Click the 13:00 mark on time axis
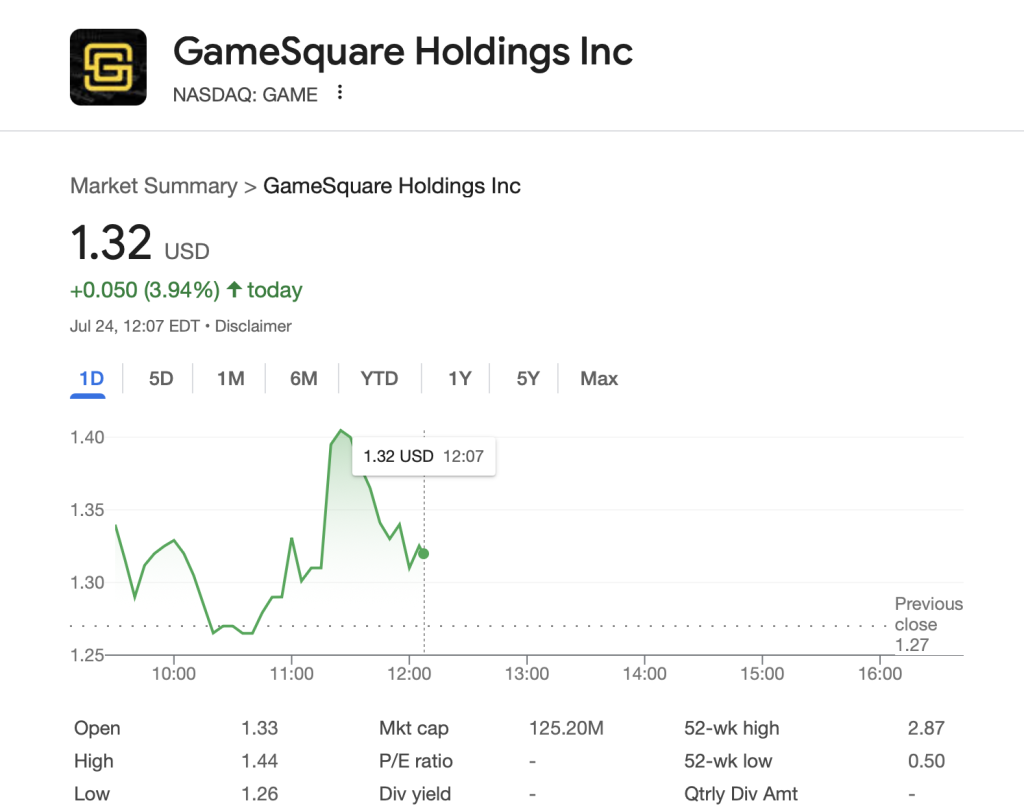 point(527,674)
